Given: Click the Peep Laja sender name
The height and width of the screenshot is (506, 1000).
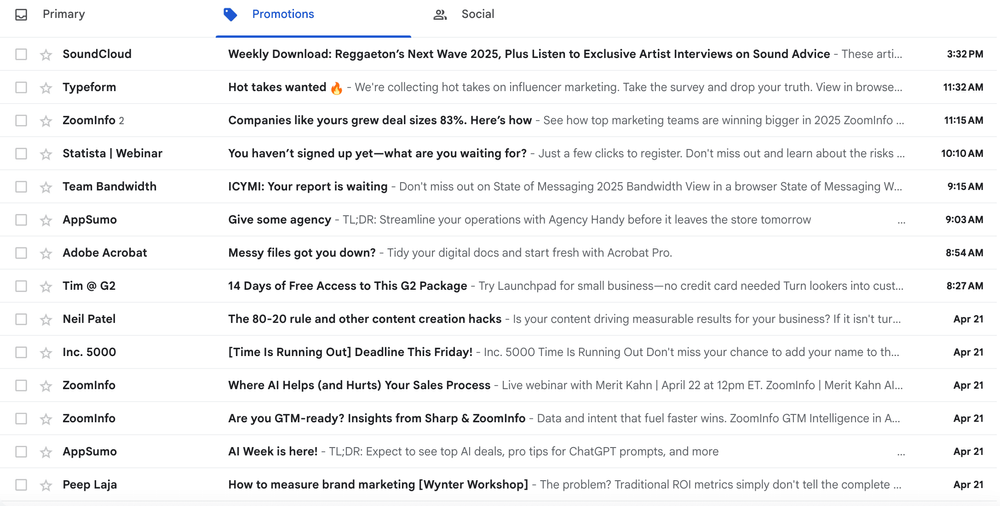Looking at the screenshot, I should click(x=90, y=486).
